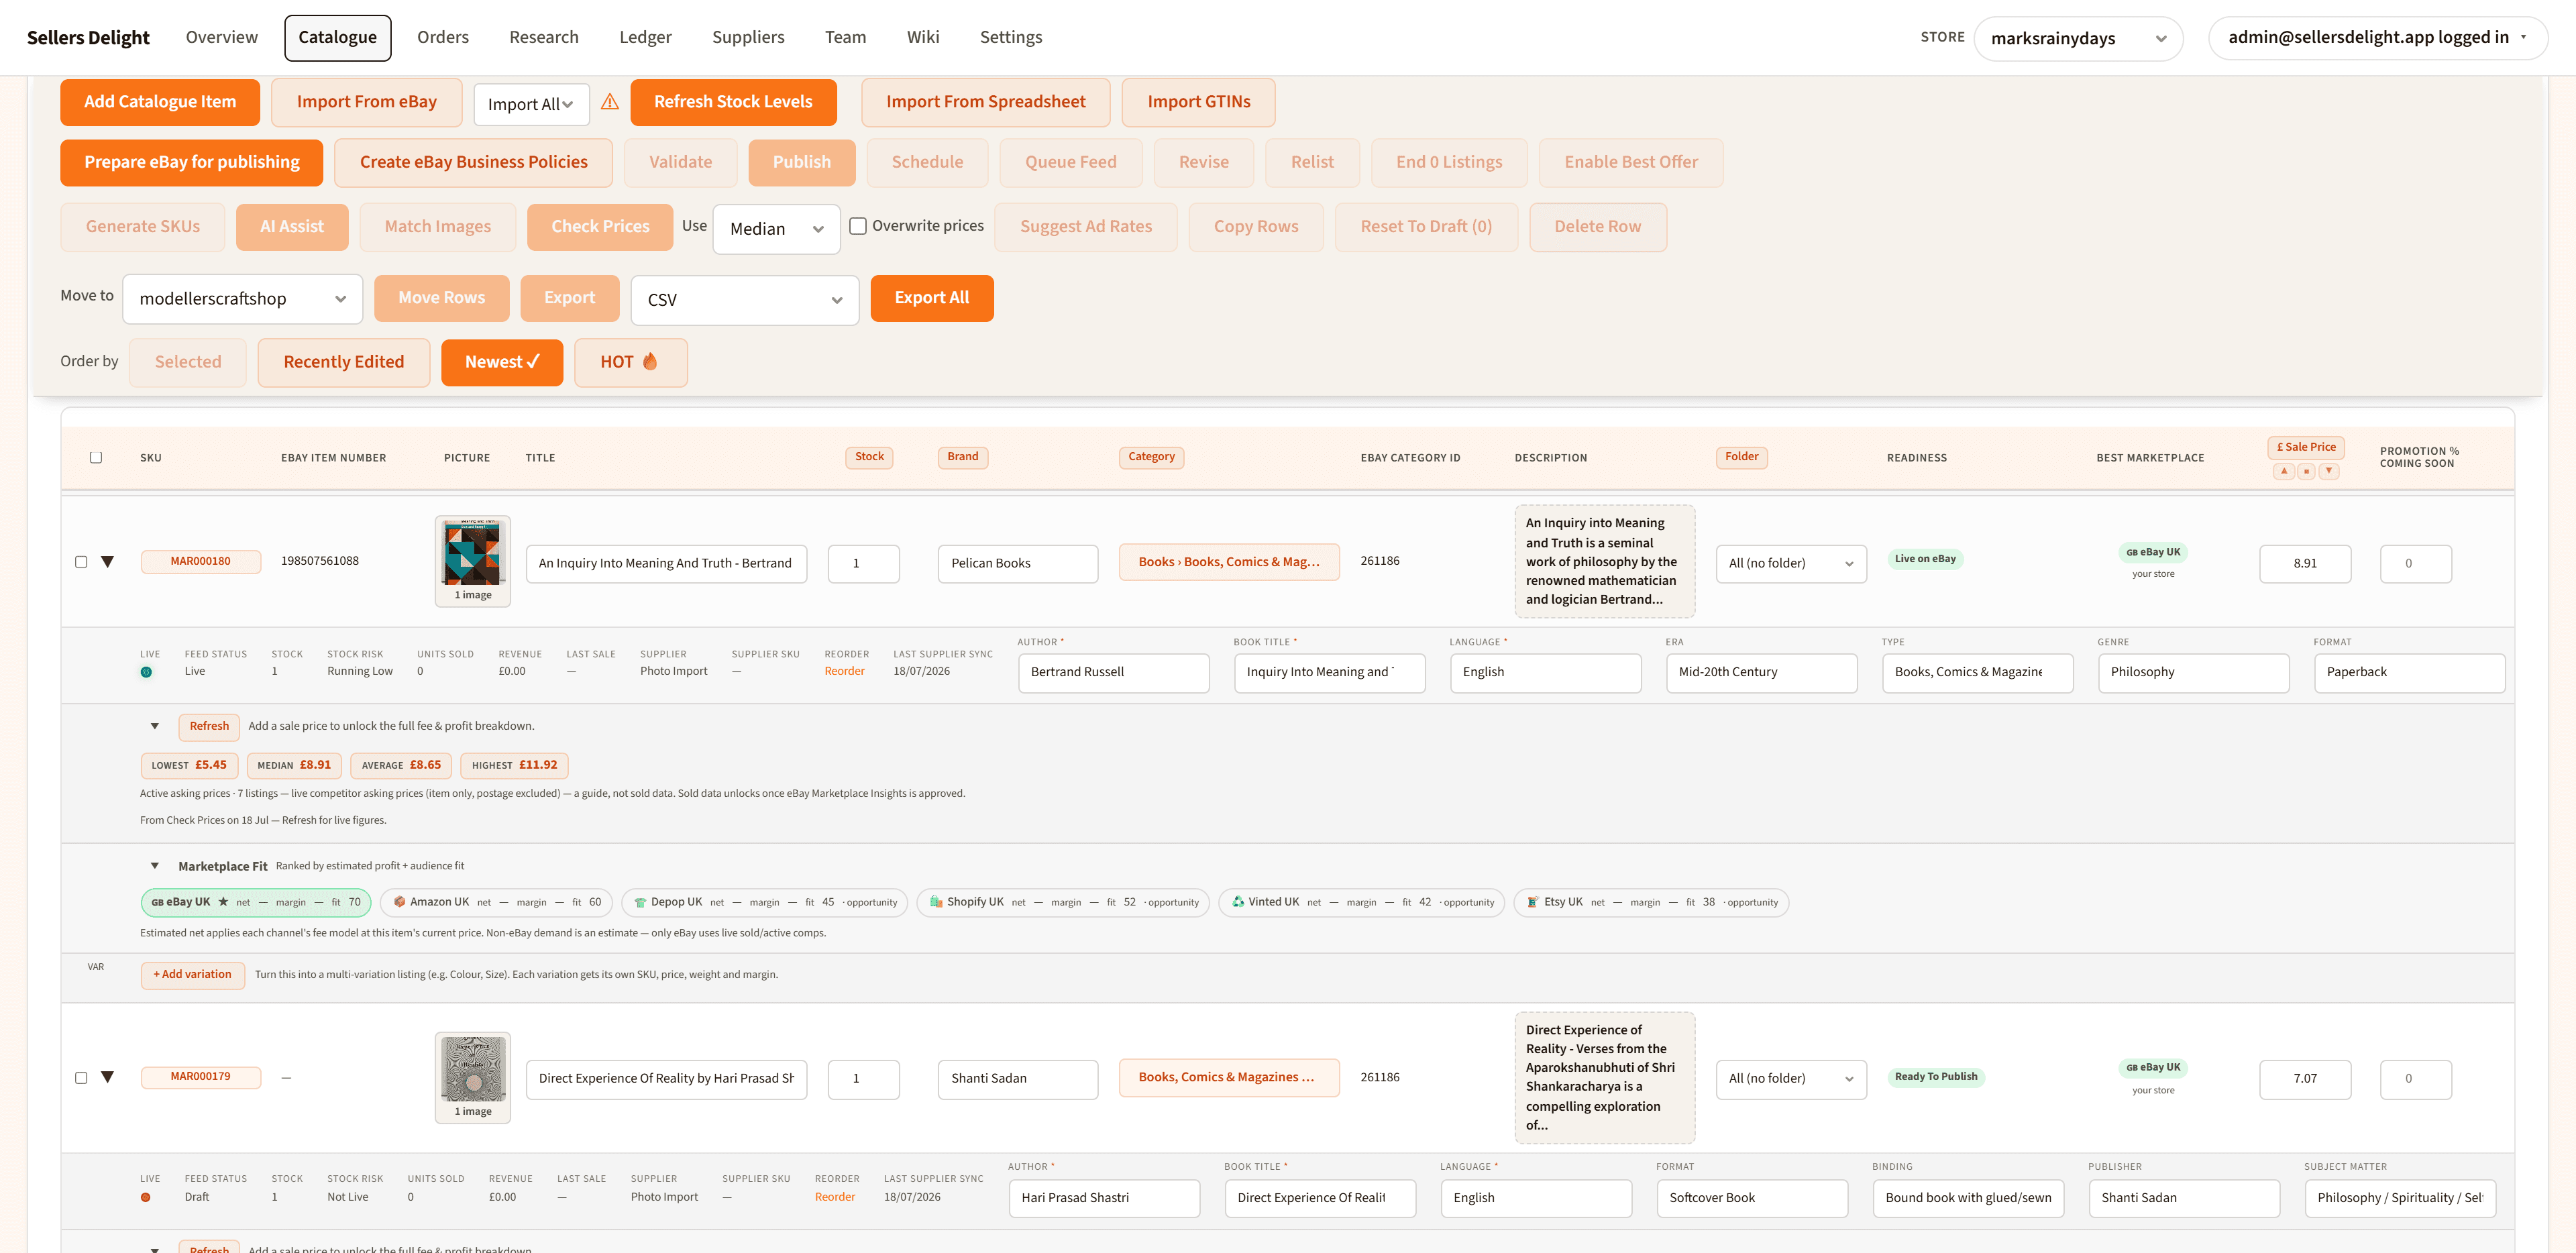The image size is (2576, 1253).
Task: Click the Brand field Pelican Books
Action: click(x=1018, y=563)
